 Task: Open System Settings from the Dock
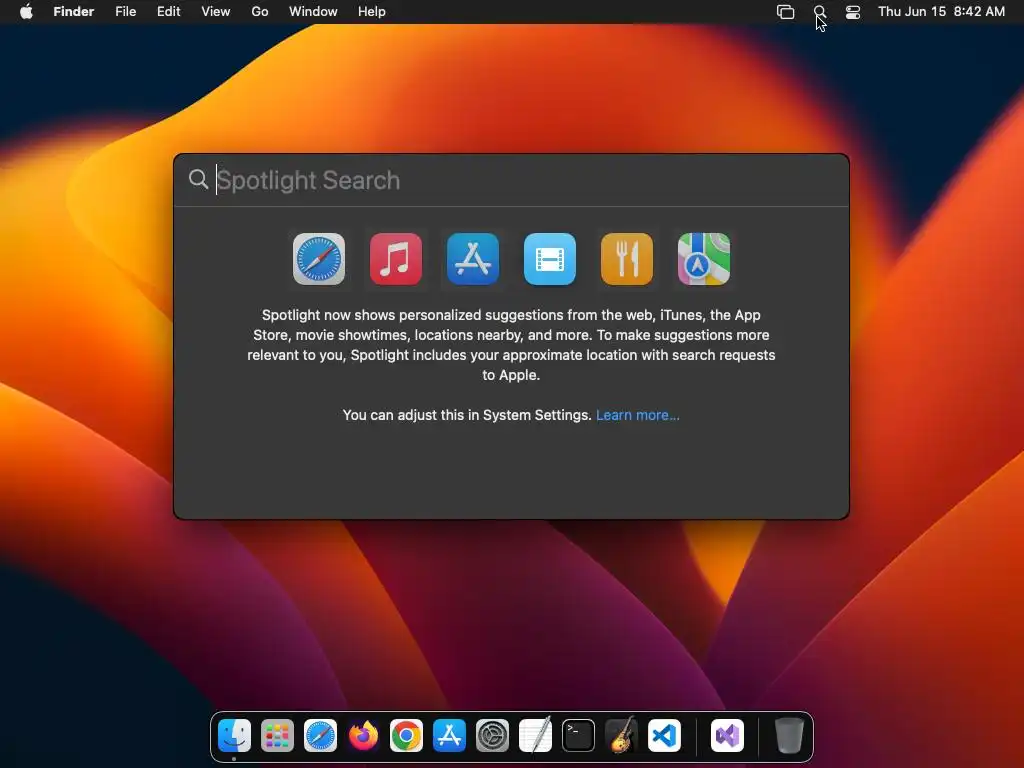[x=492, y=735]
